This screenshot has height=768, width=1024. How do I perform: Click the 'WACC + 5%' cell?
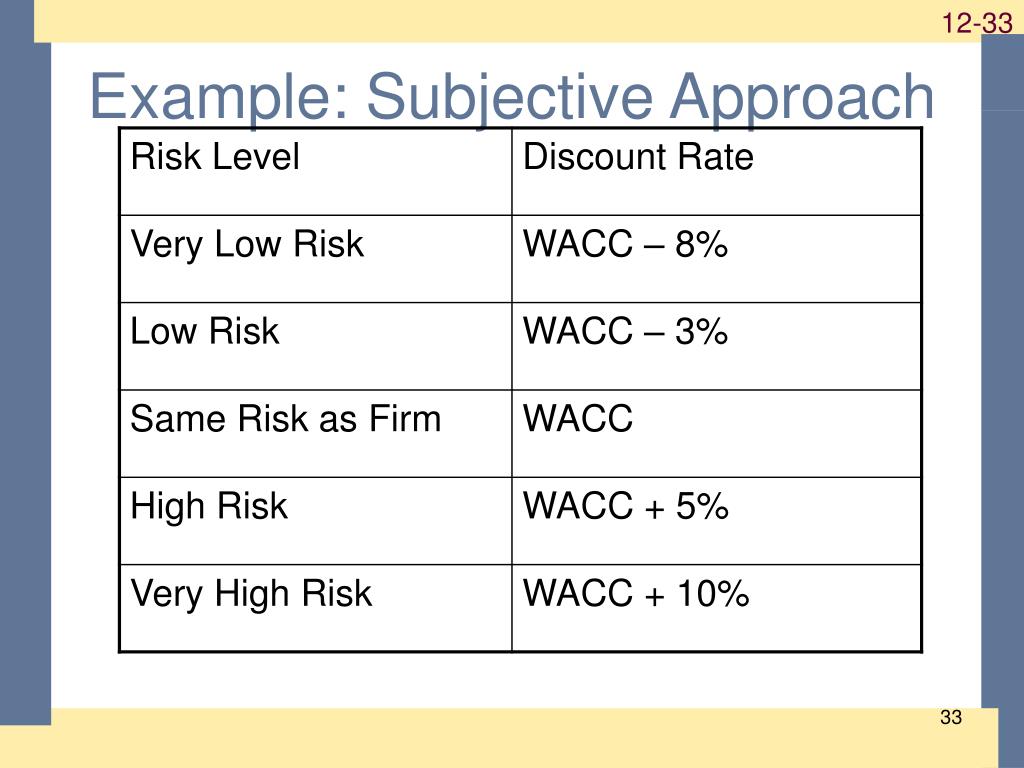[716, 521]
